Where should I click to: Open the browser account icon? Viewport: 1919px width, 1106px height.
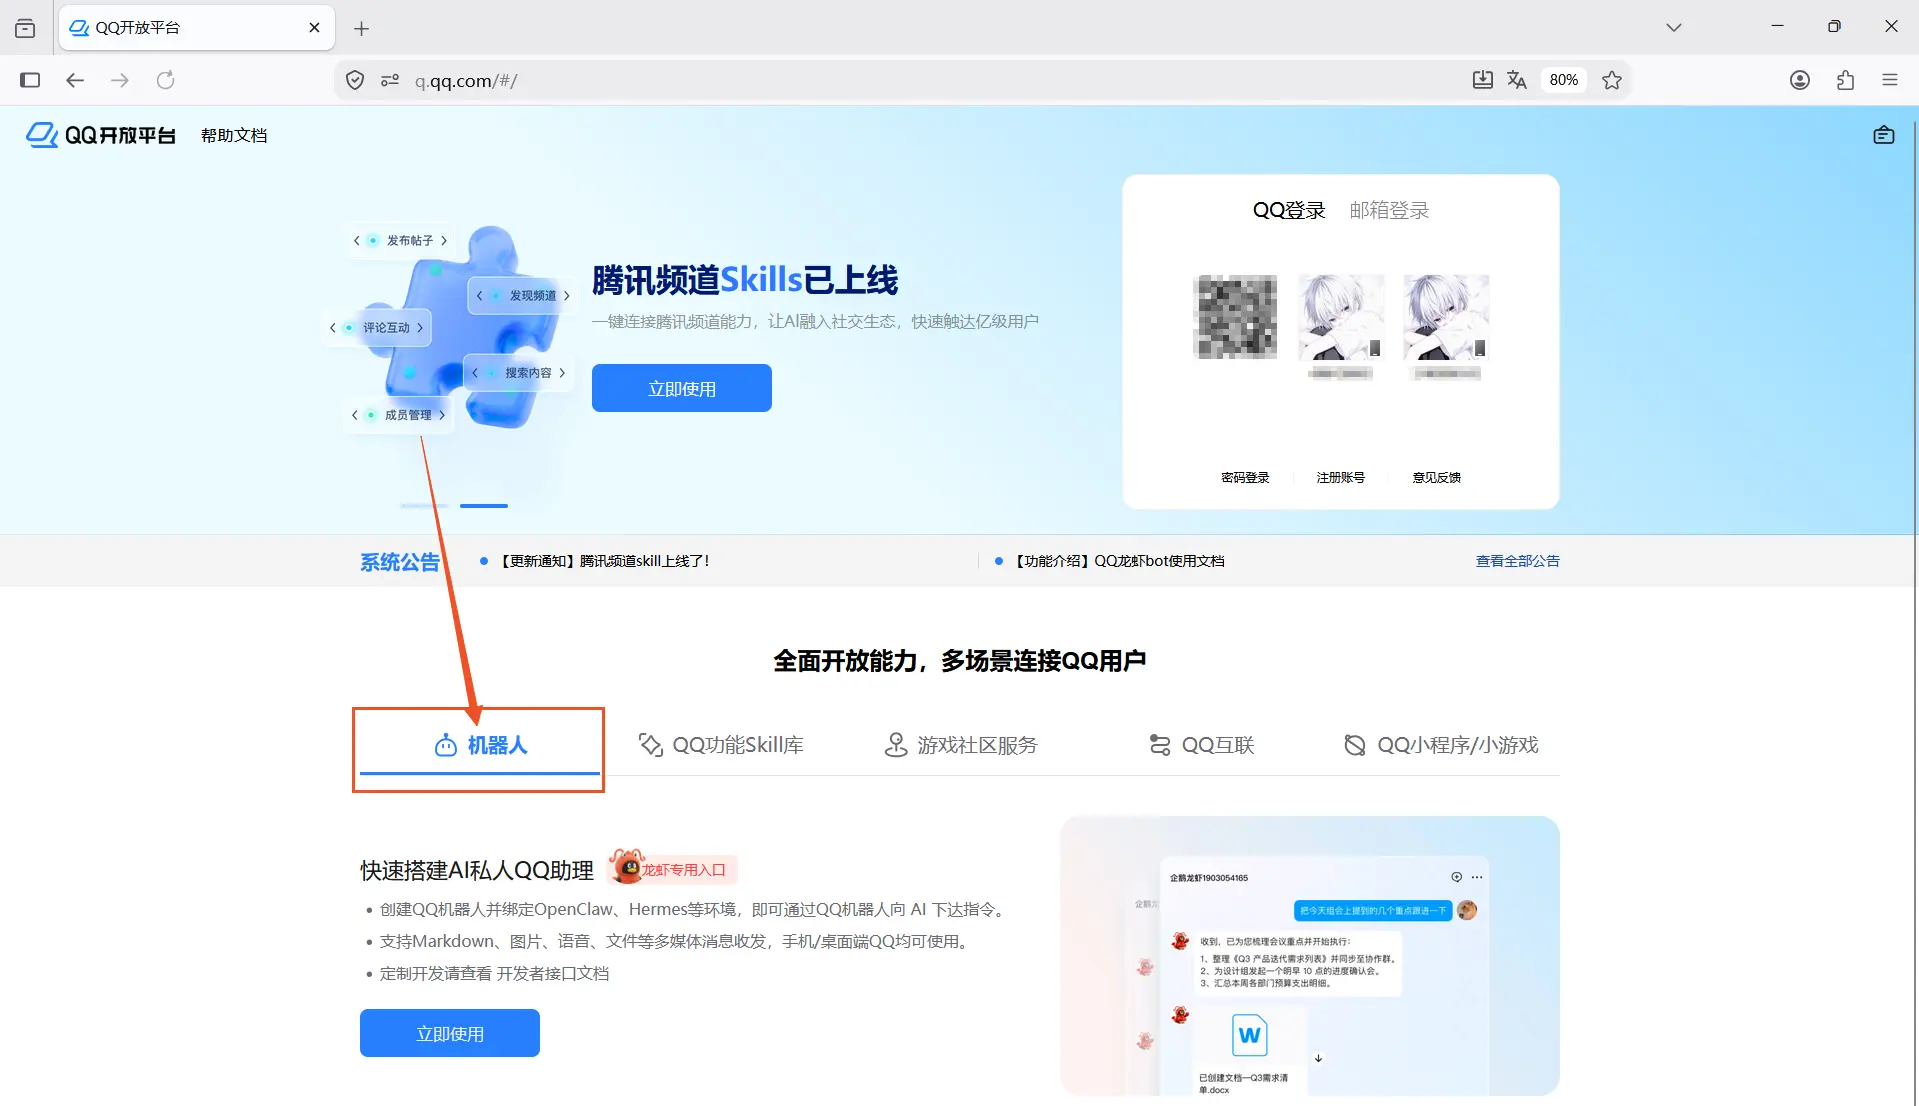coord(1800,80)
